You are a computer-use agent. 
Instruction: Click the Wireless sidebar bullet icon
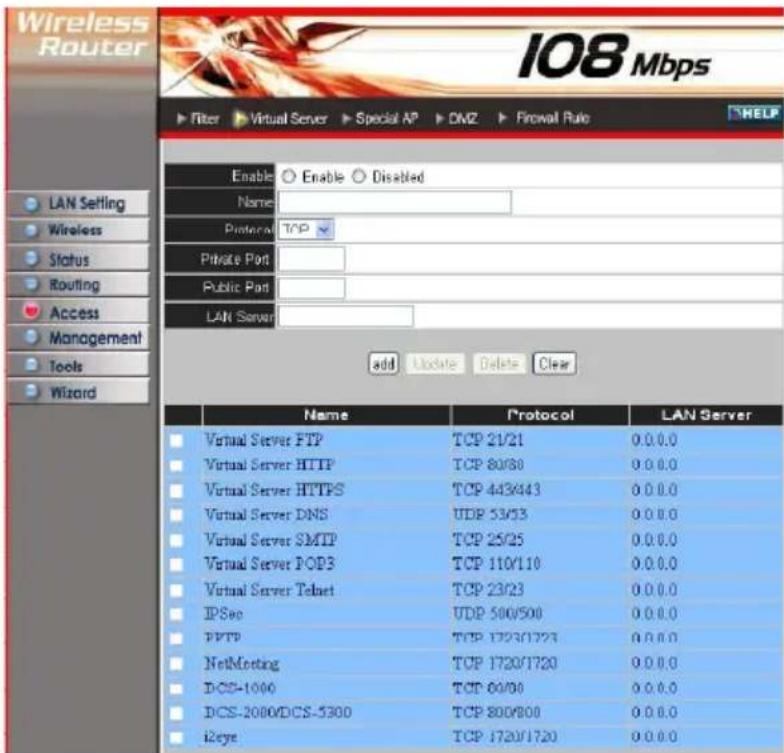[x=32, y=230]
